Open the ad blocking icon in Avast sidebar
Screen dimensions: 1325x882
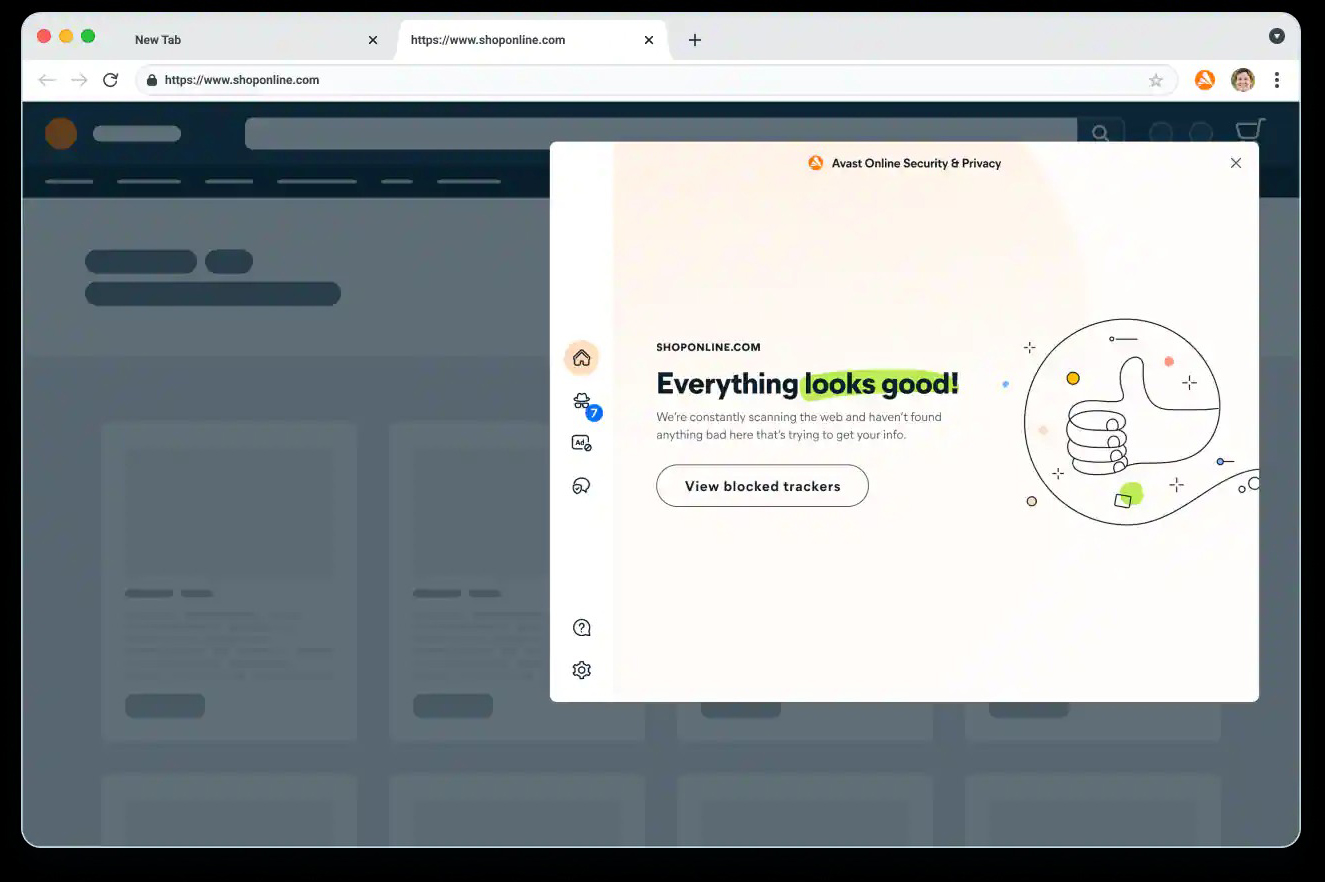coord(581,443)
